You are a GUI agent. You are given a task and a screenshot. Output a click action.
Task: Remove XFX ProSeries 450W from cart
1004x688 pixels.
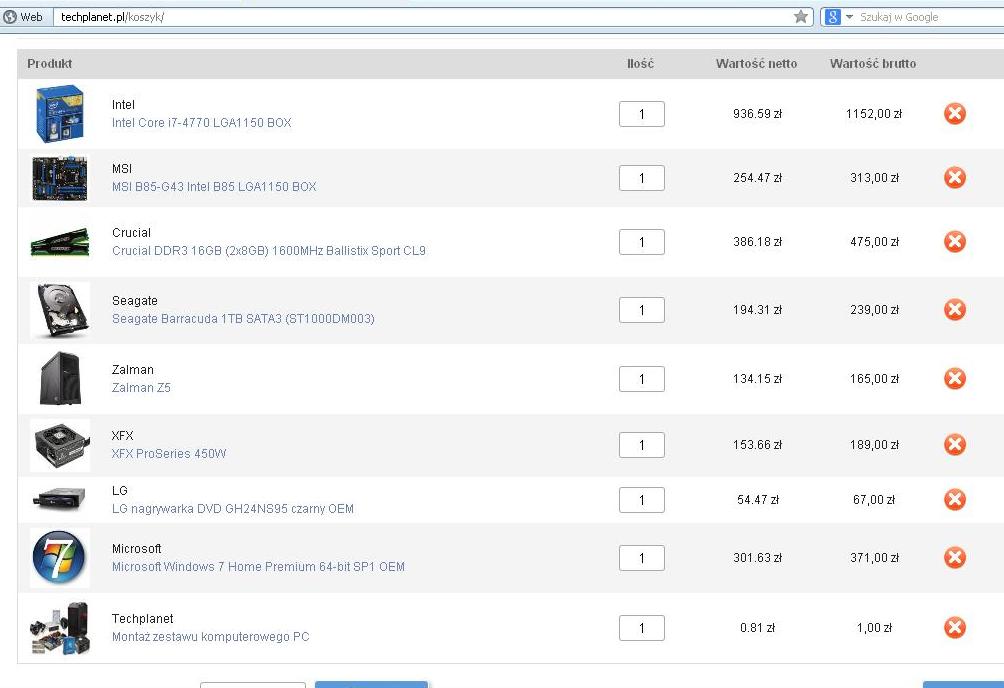tap(954, 445)
